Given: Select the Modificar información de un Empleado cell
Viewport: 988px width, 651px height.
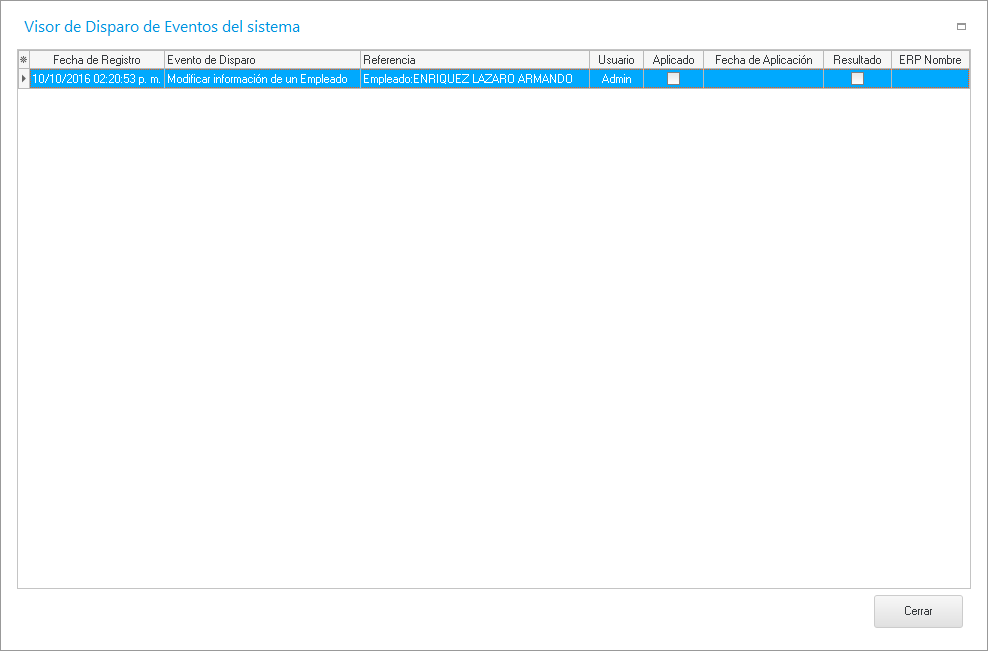Looking at the screenshot, I should (x=262, y=79).
